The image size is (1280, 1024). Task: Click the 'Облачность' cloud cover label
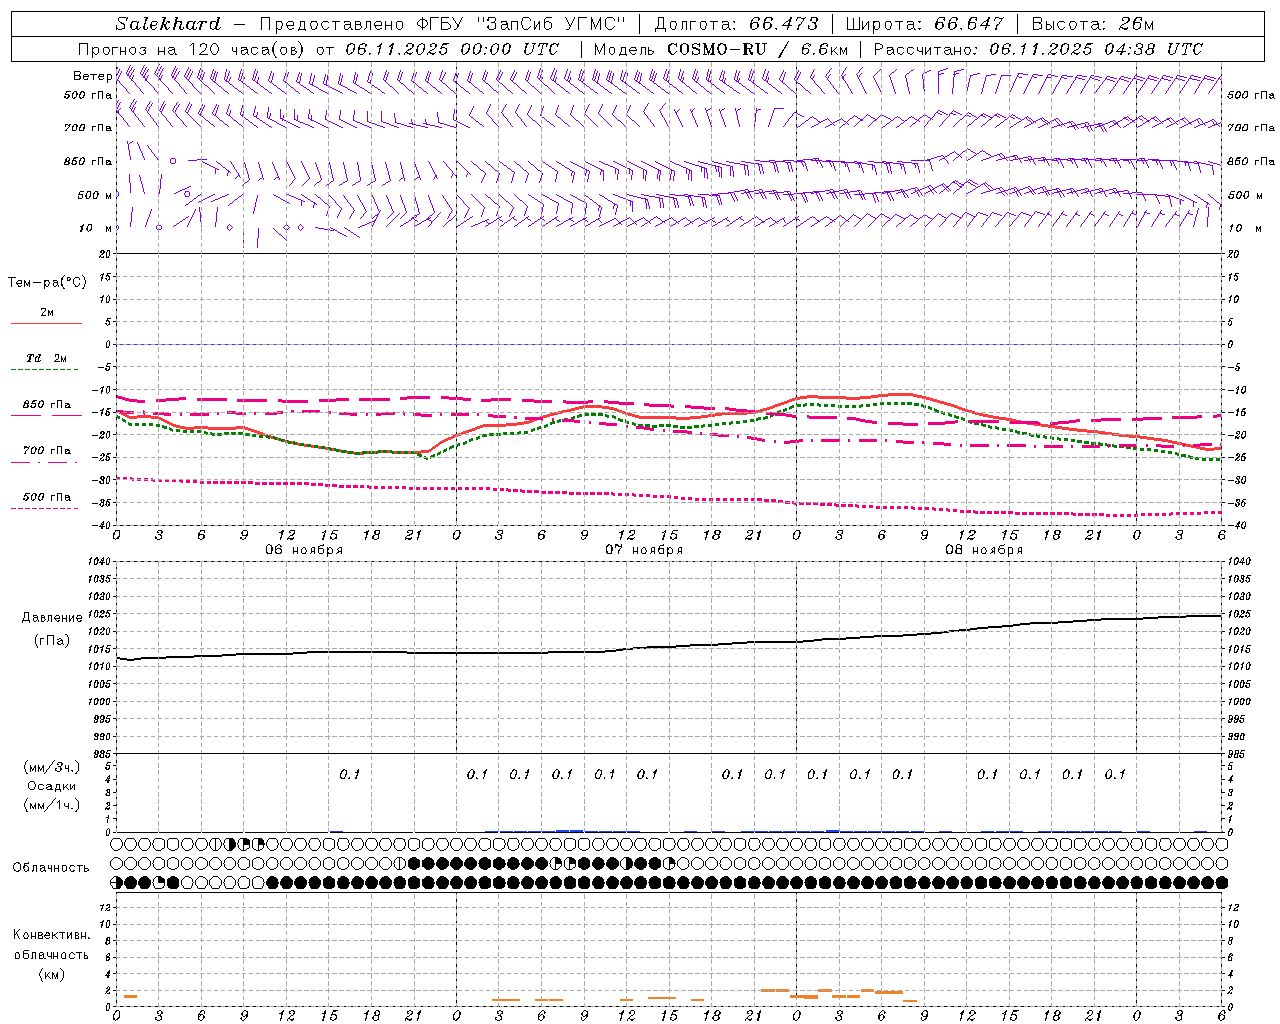51,867
